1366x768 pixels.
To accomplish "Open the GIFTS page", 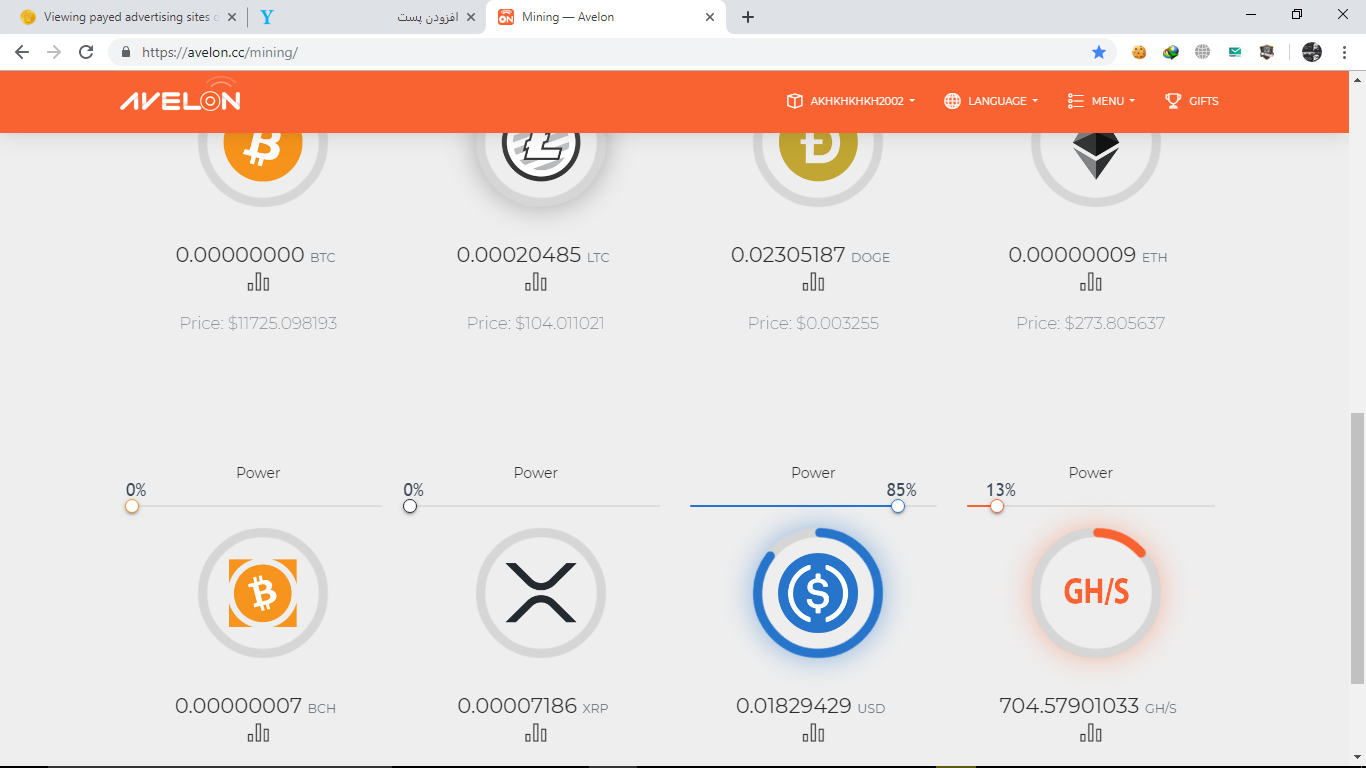I will point(1192,101).
